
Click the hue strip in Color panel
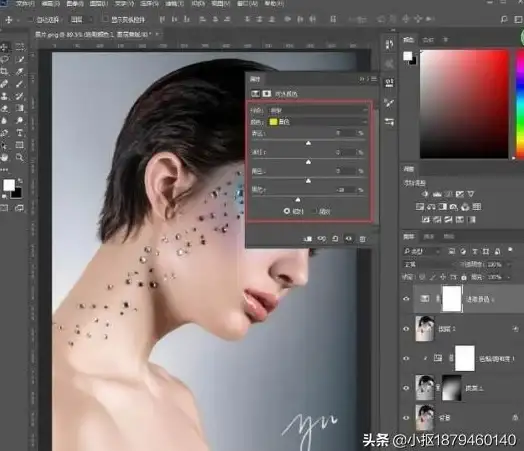point(520,104)
